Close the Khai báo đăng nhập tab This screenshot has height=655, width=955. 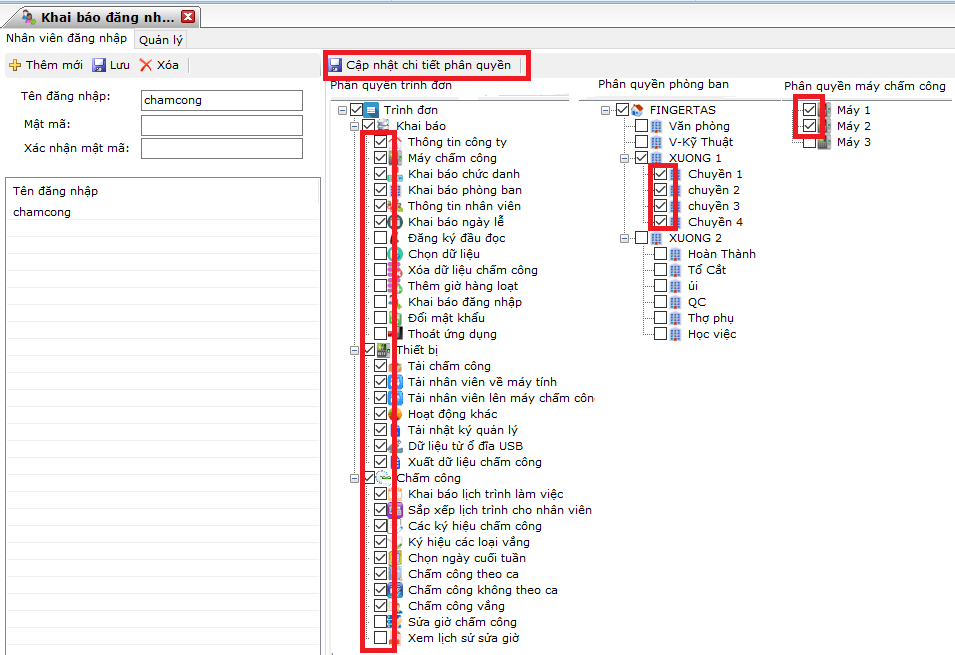click(188, 17)
